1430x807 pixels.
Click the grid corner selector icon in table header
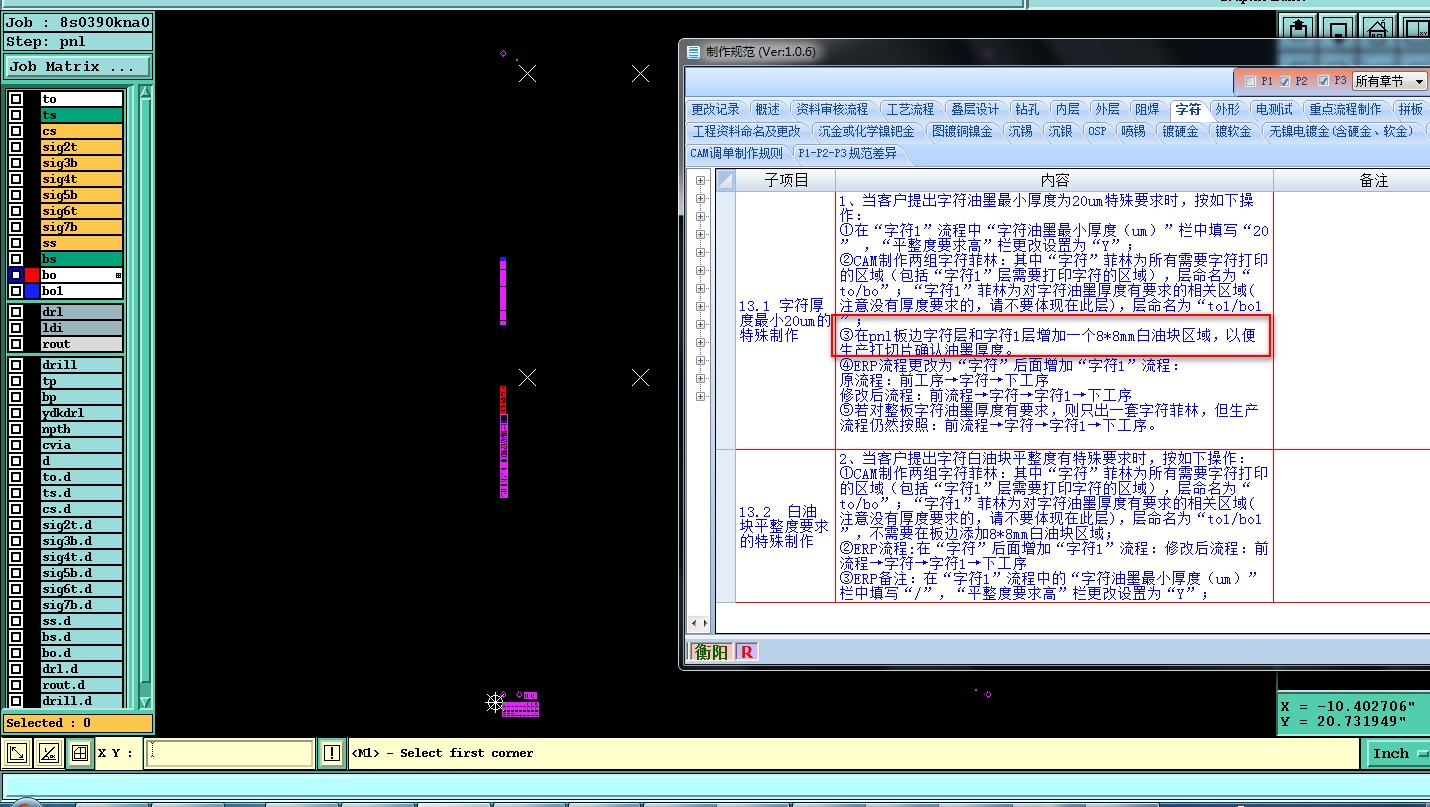point(726,180)
